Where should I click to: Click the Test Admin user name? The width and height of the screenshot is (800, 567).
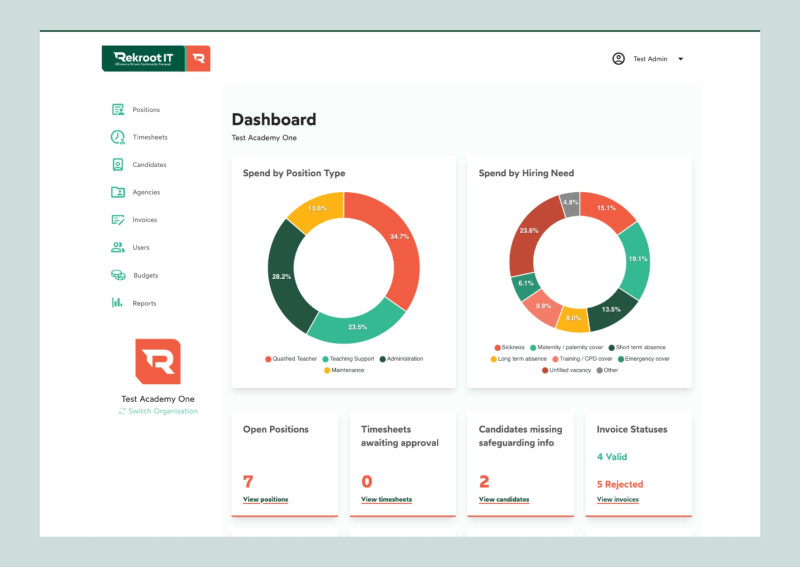pos(650,59)
